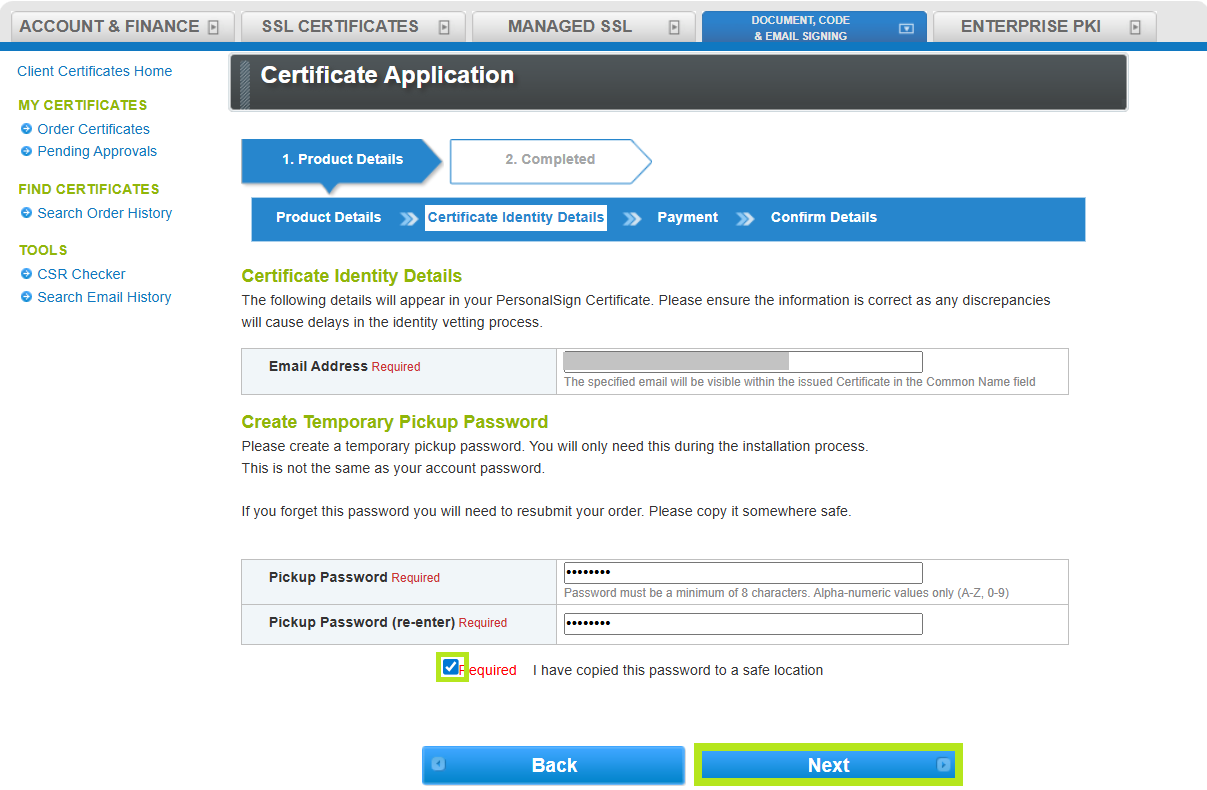The width and height of the screenshot is (1207, 790).
Task: Click the Next button to proceed
Action: [828, 765]
